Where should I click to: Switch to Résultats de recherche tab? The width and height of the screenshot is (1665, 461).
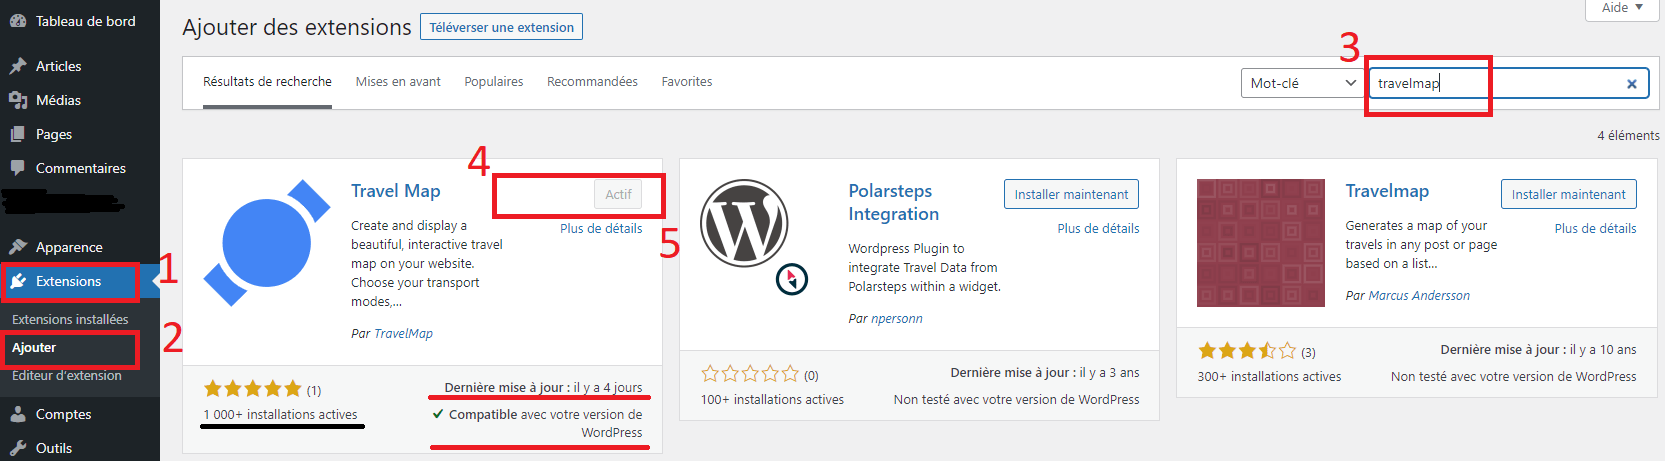(267, 82)
